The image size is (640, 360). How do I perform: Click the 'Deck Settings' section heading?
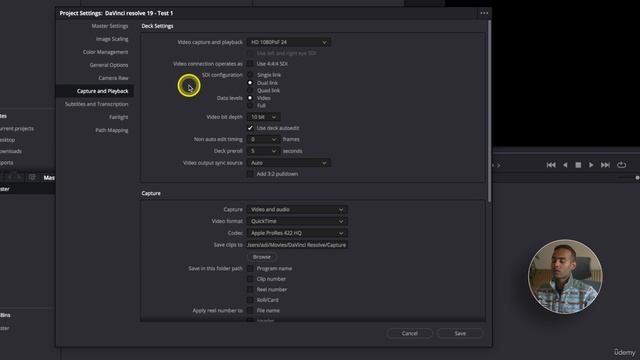pos(157,26)
